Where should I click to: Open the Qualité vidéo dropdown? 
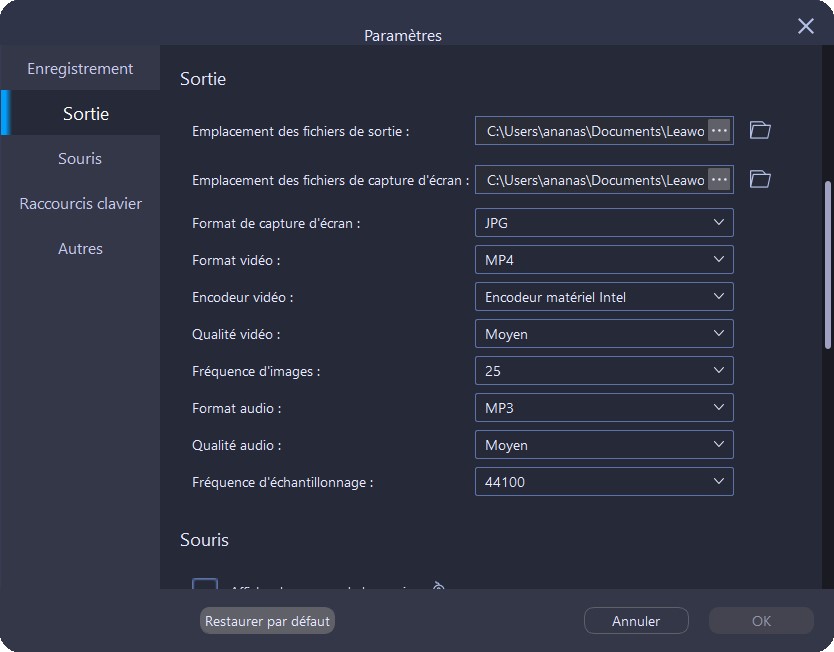point(603,334)
